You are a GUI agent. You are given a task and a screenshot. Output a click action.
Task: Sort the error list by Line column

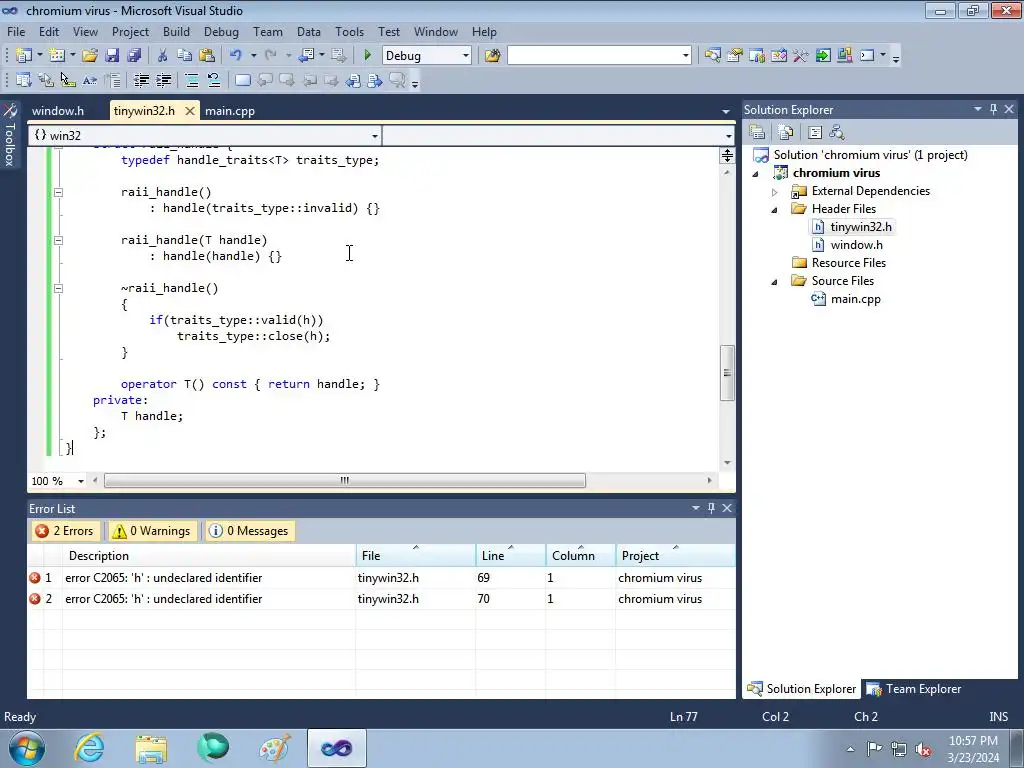(x=510, y=555)
